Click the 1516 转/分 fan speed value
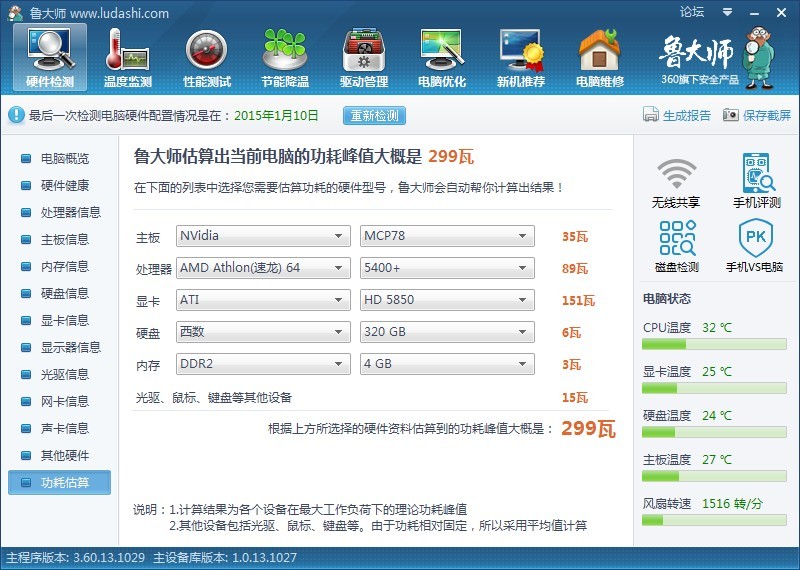800x570 pixels. tap(732, 504)
